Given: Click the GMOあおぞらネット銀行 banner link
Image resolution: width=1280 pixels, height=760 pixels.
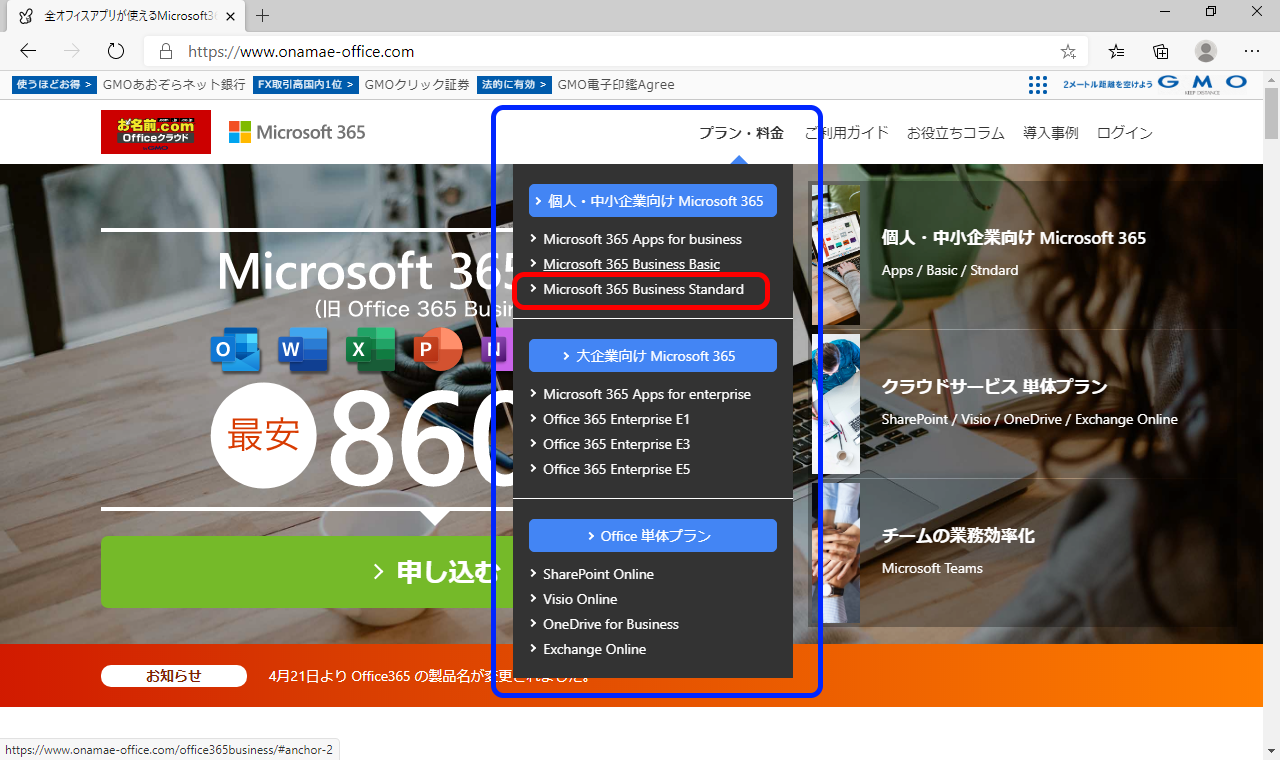Looking at the screenshot, I should 174,85.
